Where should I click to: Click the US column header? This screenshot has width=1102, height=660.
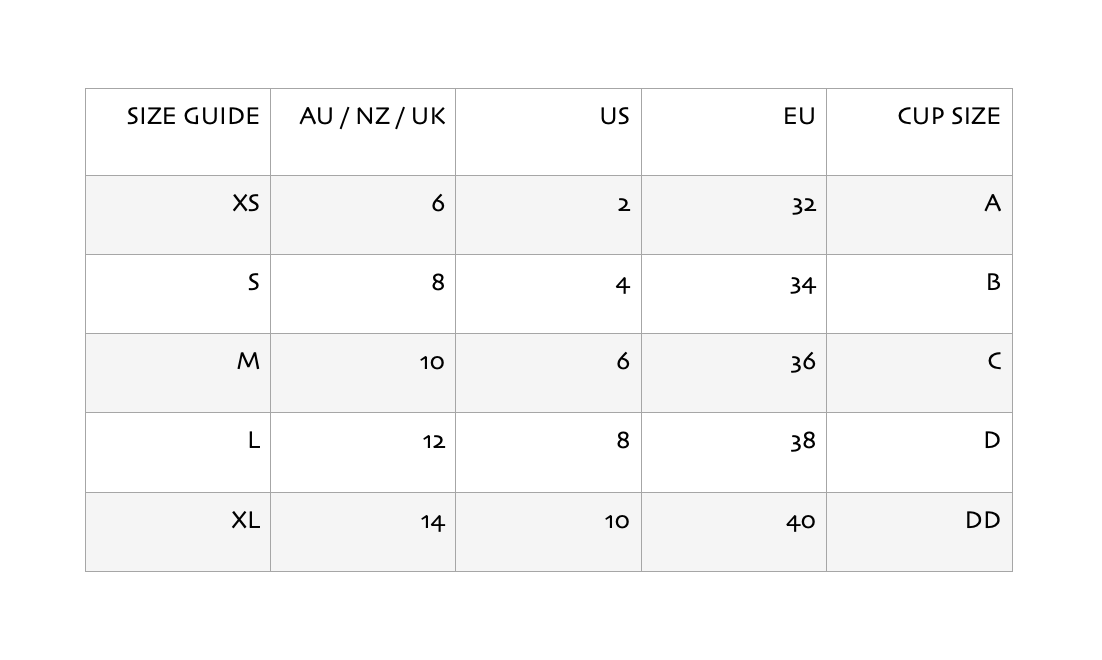click(x=614, y=116)
